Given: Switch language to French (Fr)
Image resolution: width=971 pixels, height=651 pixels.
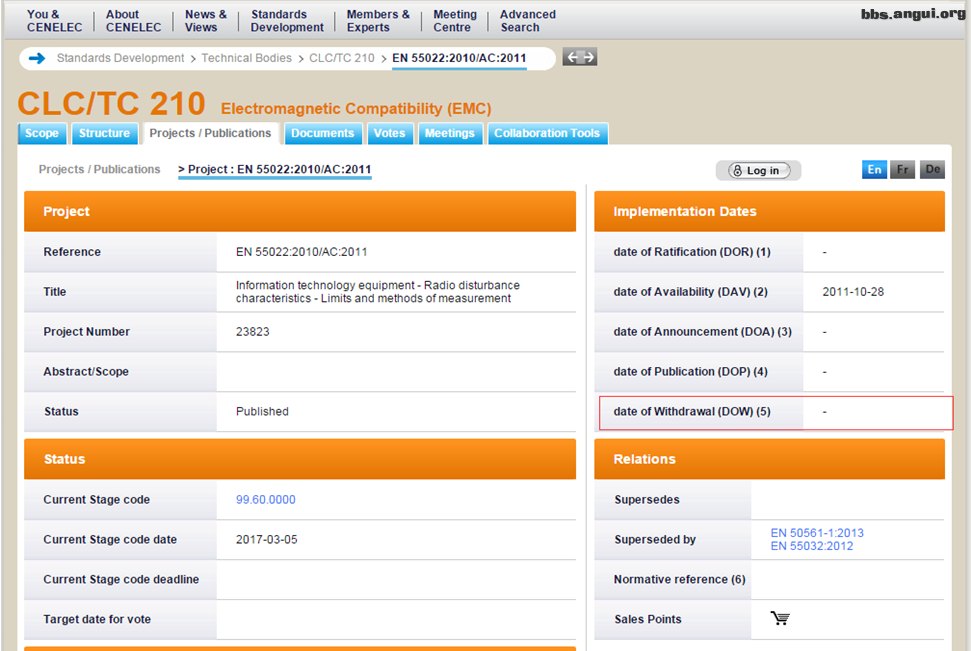Looking at the screenshot, I should click(x=903, y=170).
